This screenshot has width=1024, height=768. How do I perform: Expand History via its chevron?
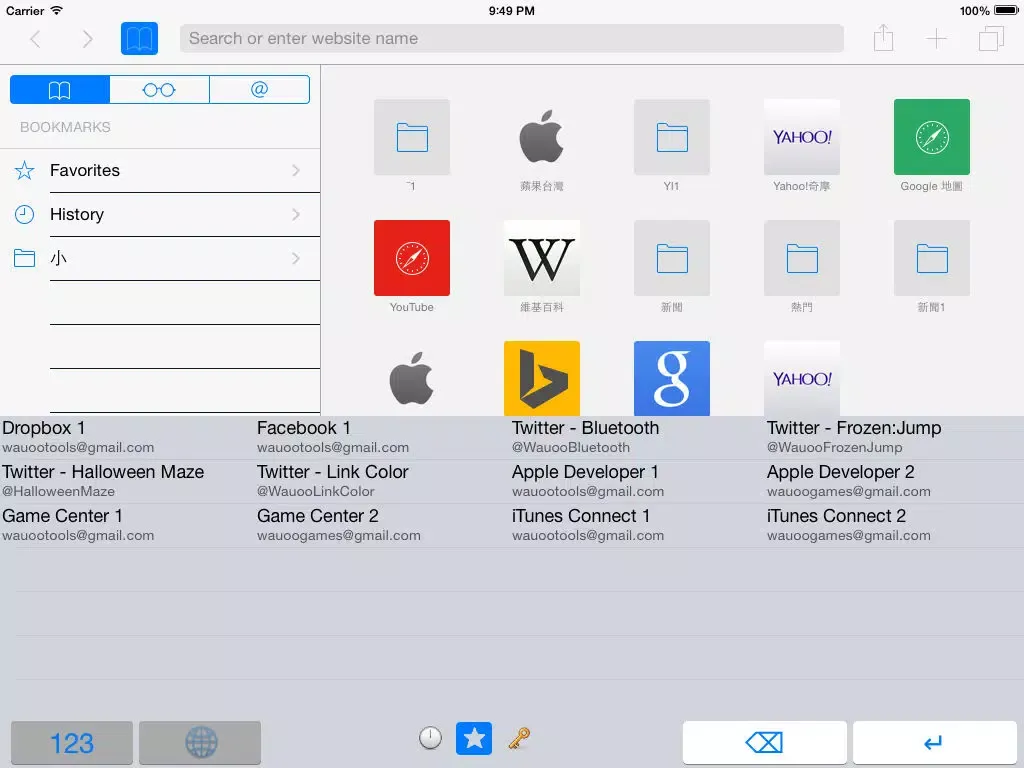click(x=296, y=214)
